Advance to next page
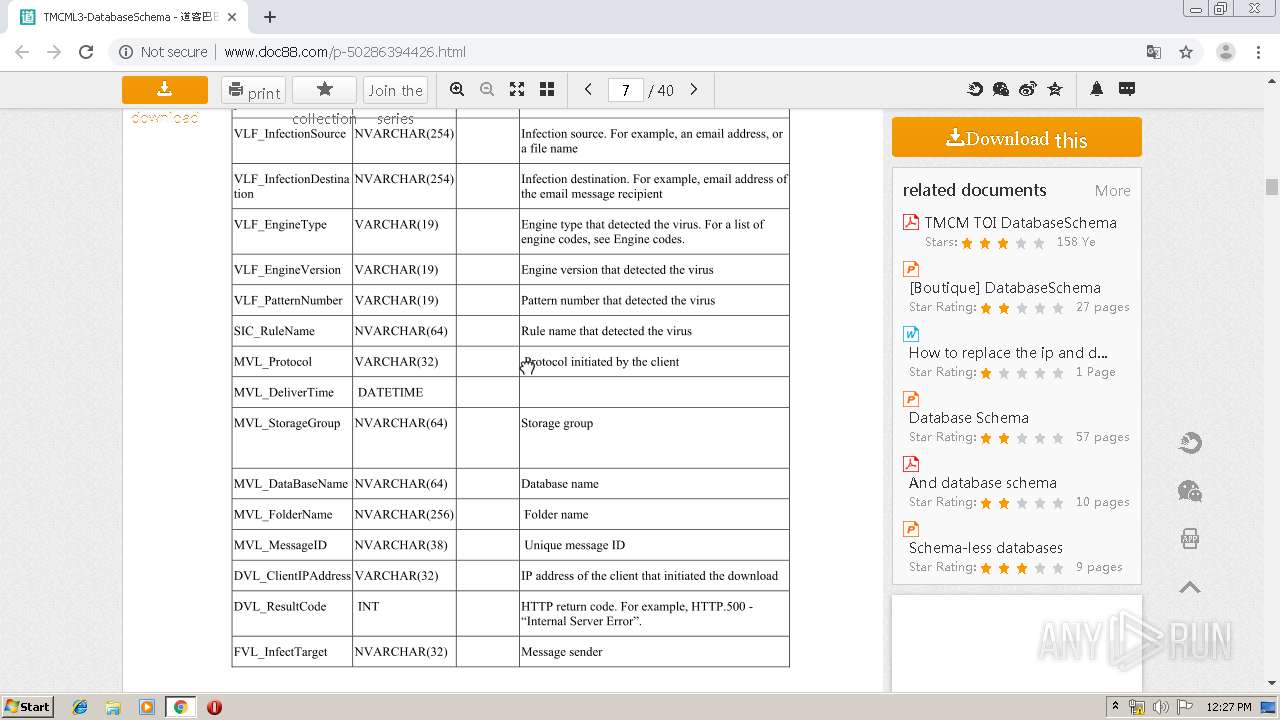Viewport: 1280px width, 720px height. 694,90
